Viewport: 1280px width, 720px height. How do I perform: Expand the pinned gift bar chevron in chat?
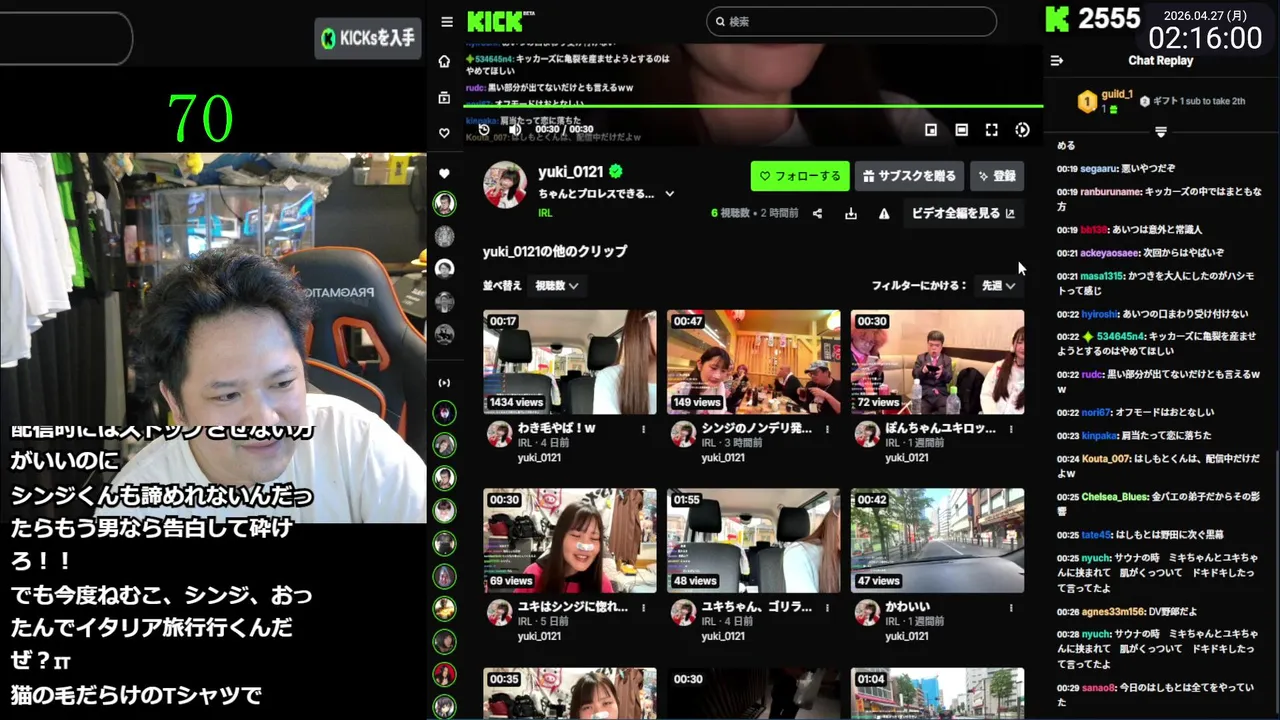tap(1160, 132)
